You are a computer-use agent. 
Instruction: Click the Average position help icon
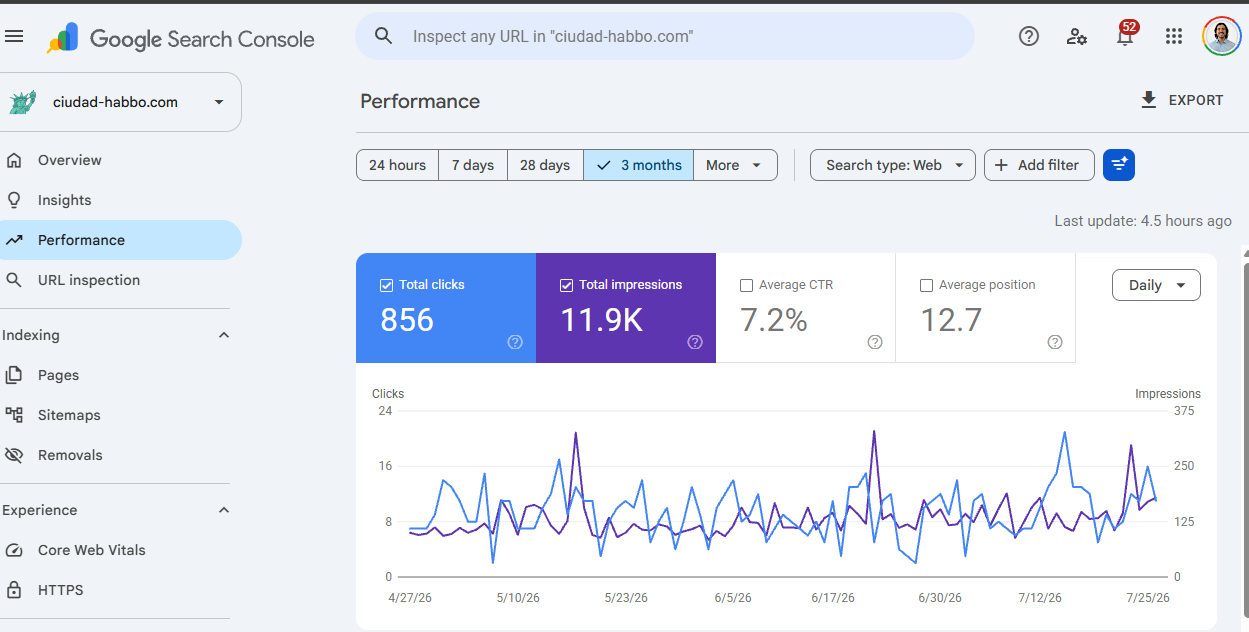pos(1055,342)
